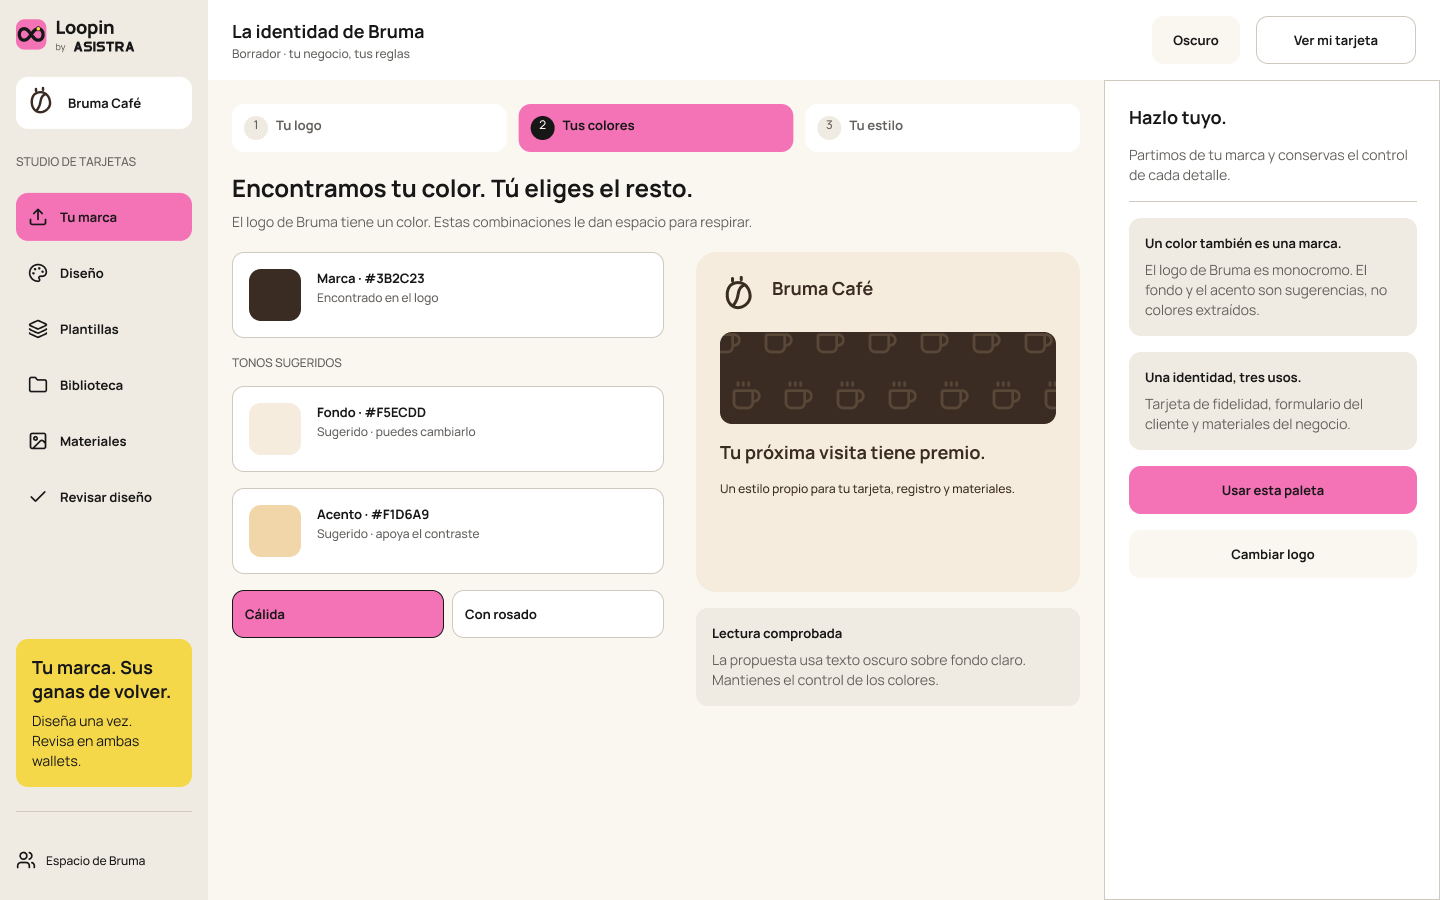Click the Cambiar logo button
This screenshot has width=1440, height=900.
(1273, 554)
